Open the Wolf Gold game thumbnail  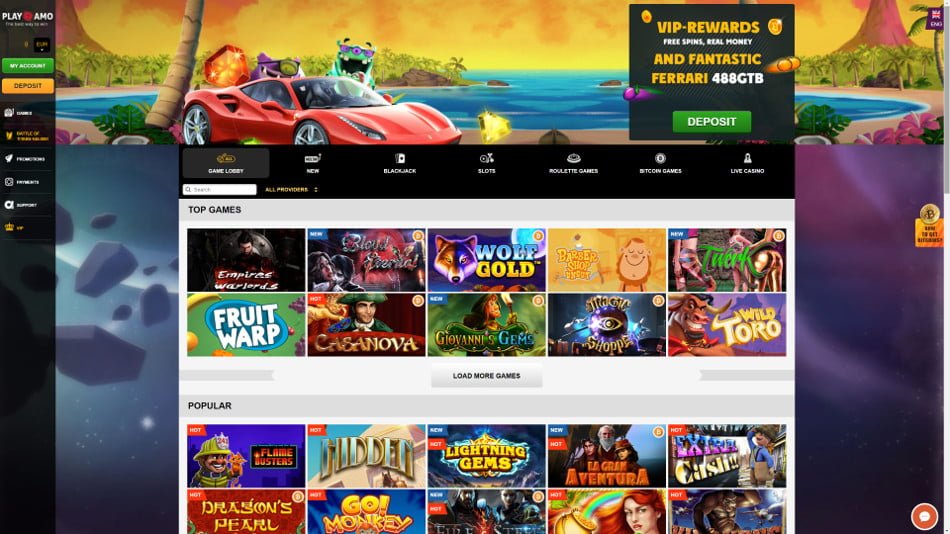pyautogui.click(x=487, y=260)
